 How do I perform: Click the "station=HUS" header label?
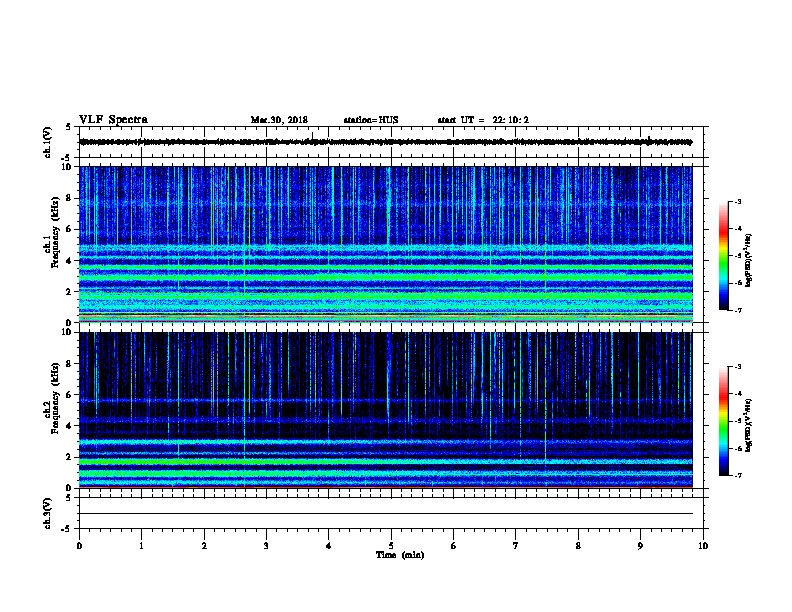pyautogui.click(x=371, y=120)
